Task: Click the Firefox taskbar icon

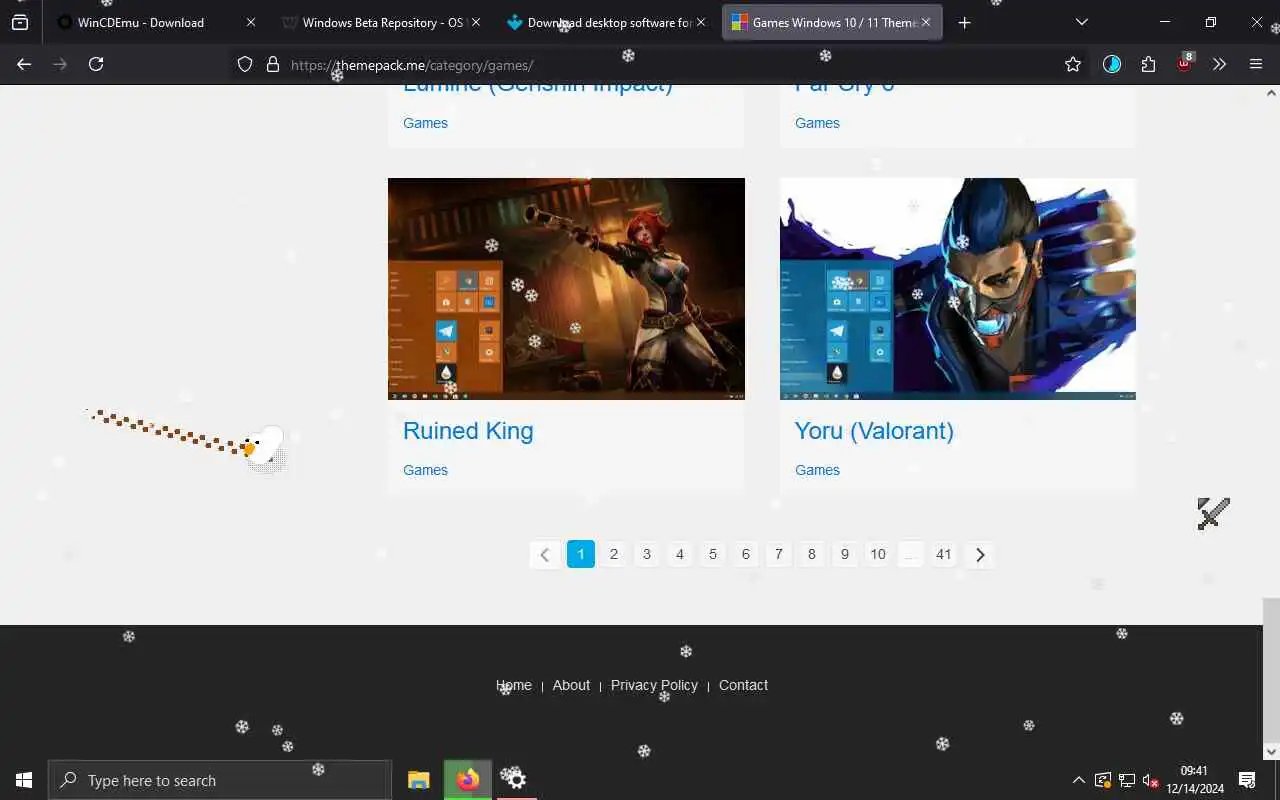Action: click(x=468, y=780)
